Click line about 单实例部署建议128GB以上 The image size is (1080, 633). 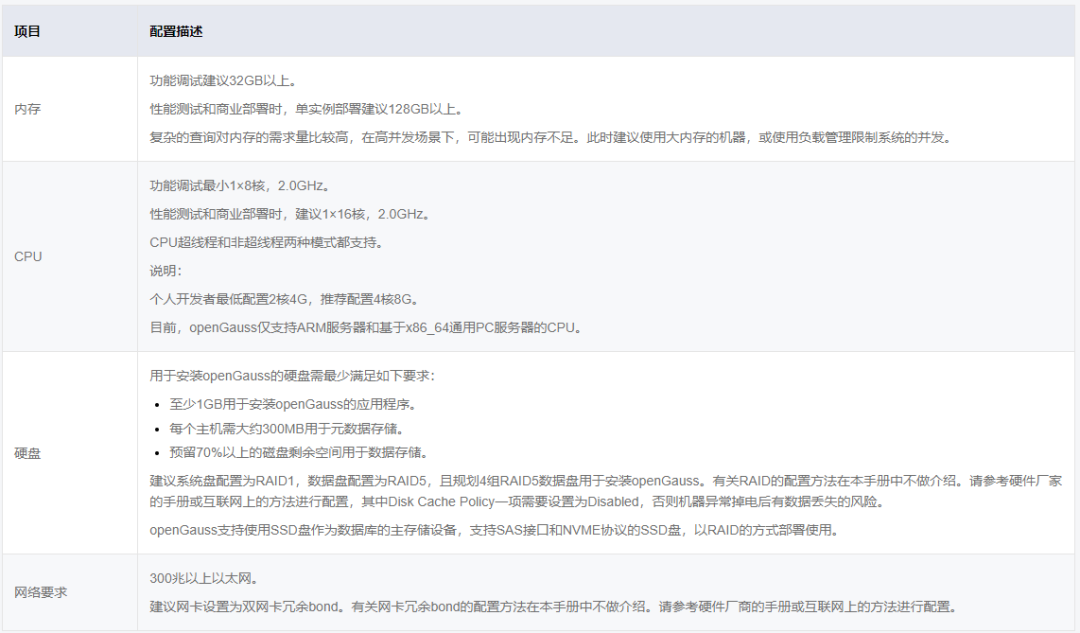click(x=307, y=110)
